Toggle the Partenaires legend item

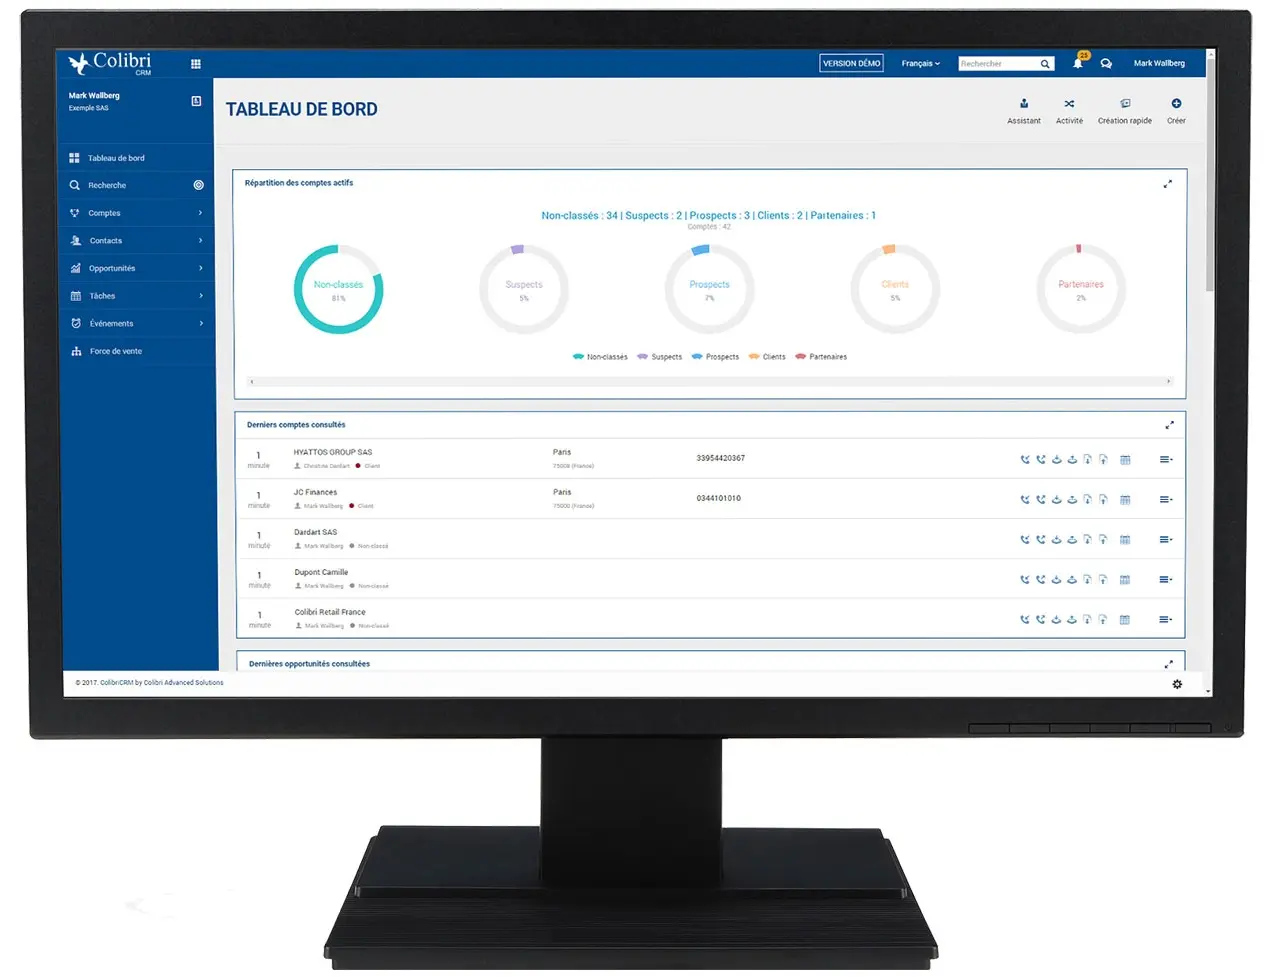(821, 357)
